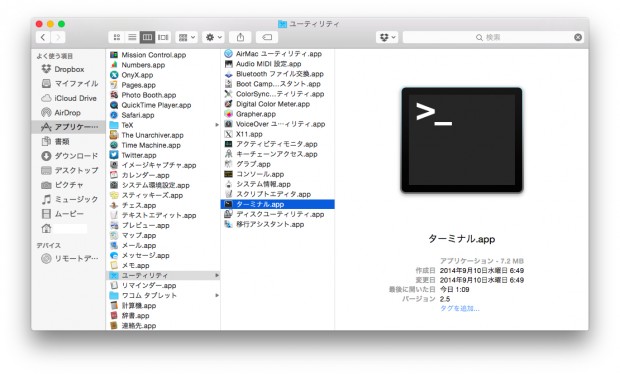Select the Grapher.app icon

228,114
